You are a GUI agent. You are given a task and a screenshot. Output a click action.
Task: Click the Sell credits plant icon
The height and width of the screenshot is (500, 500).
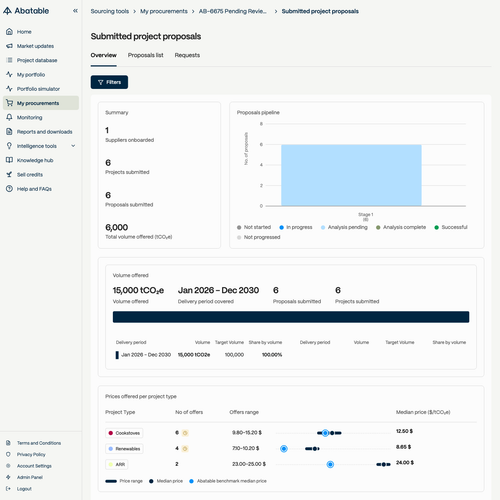point(9,175)
